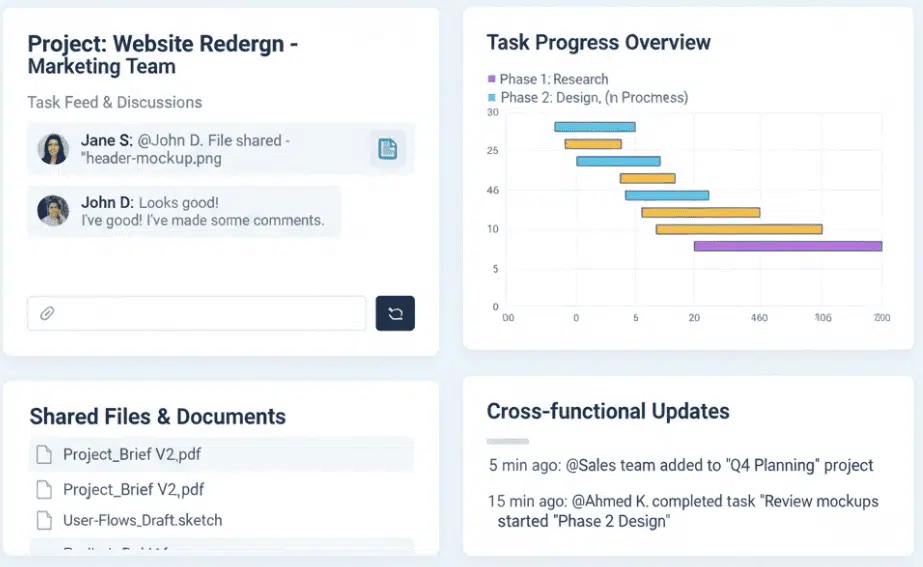Click the longest orange Gantt bar
This screenshot has height=567, width=923.
click(738, 229)
